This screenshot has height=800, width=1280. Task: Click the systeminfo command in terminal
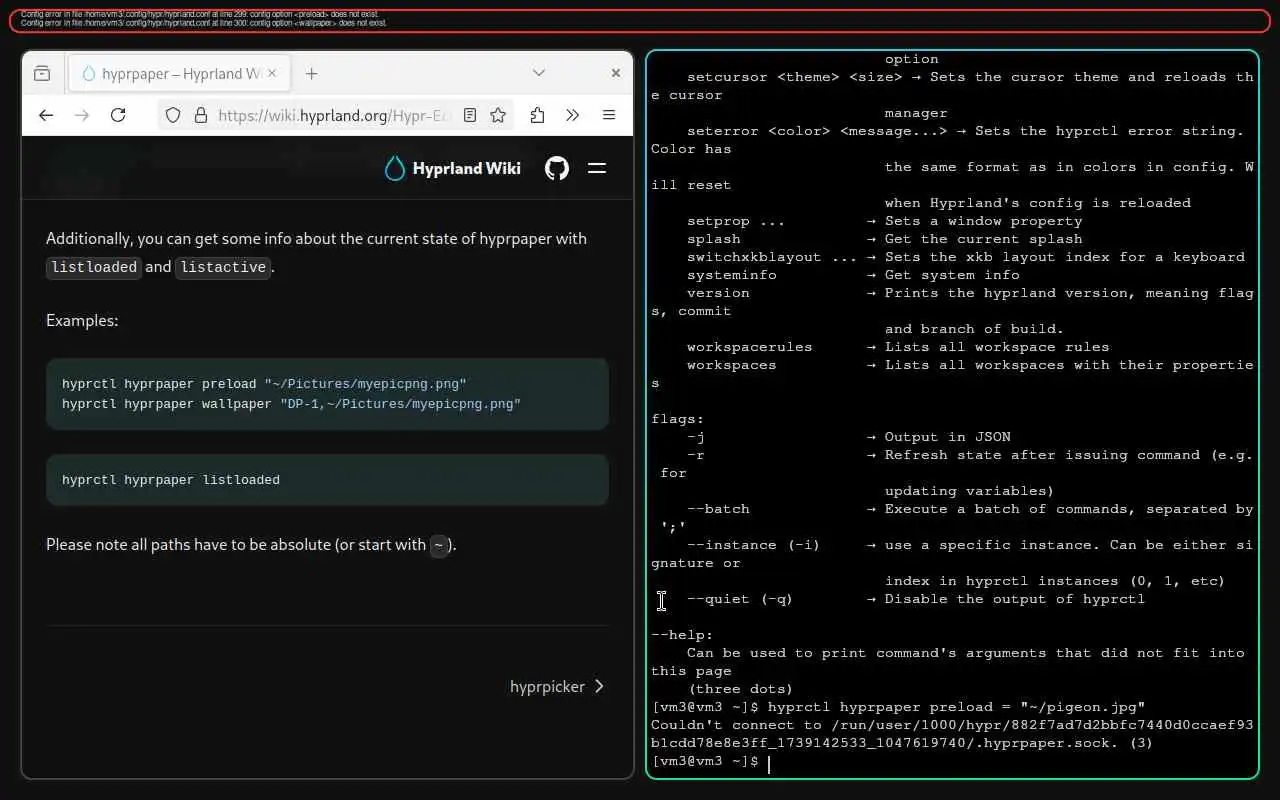tap(732, 275)
